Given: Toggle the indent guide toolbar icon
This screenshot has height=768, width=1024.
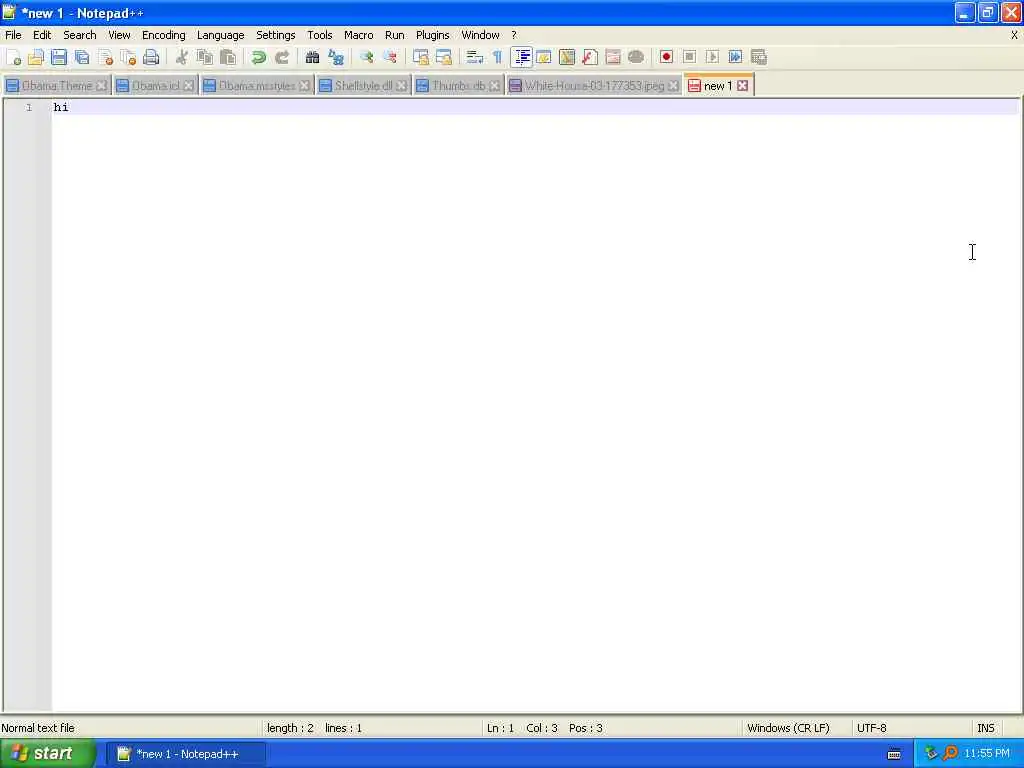Looking at the screenshot, I should [521, 57].
